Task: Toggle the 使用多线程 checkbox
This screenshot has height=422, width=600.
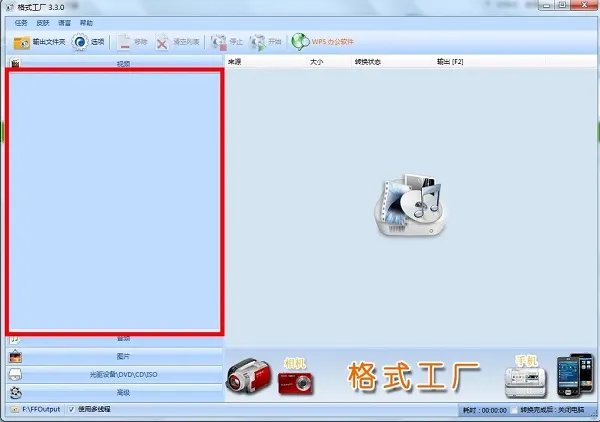Action: (71, 409)
